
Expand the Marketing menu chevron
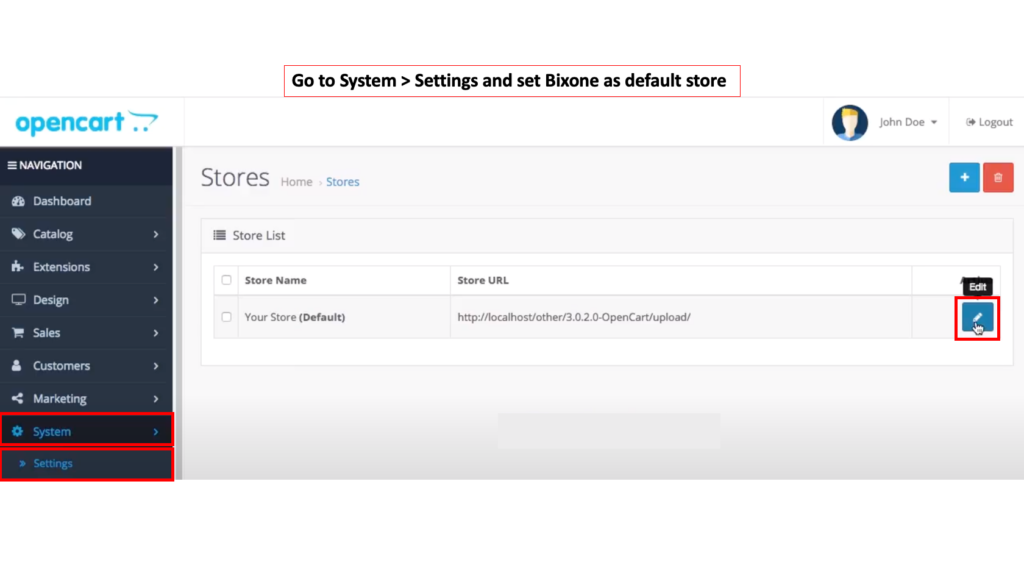[156, 398]
